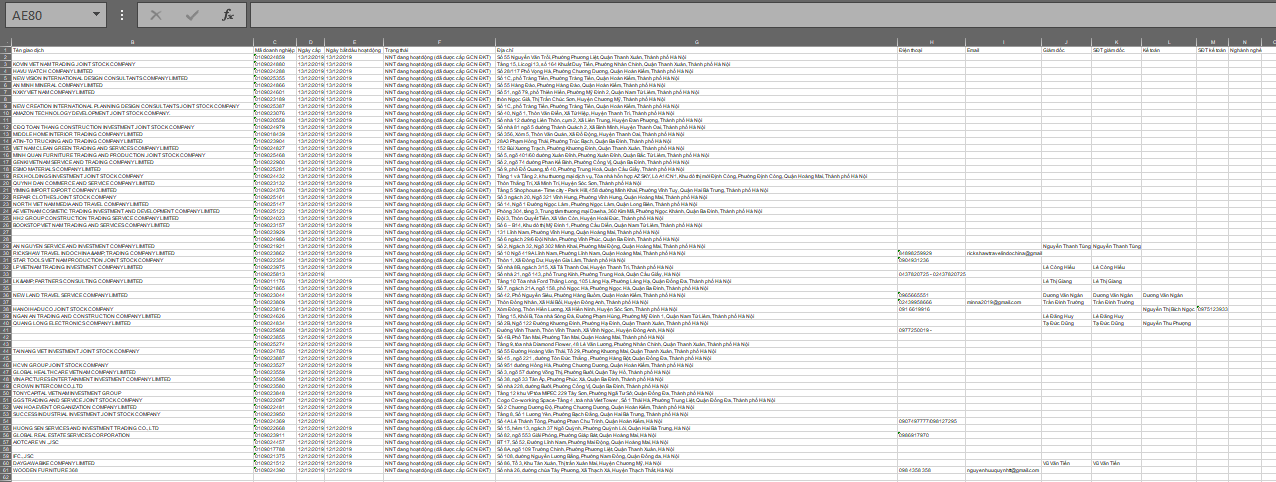
Task: Select cell 'YIMING IMPORT EXPORT COMPANY LIMITED'
Action: pyautogui.click(x=132, y=191)
